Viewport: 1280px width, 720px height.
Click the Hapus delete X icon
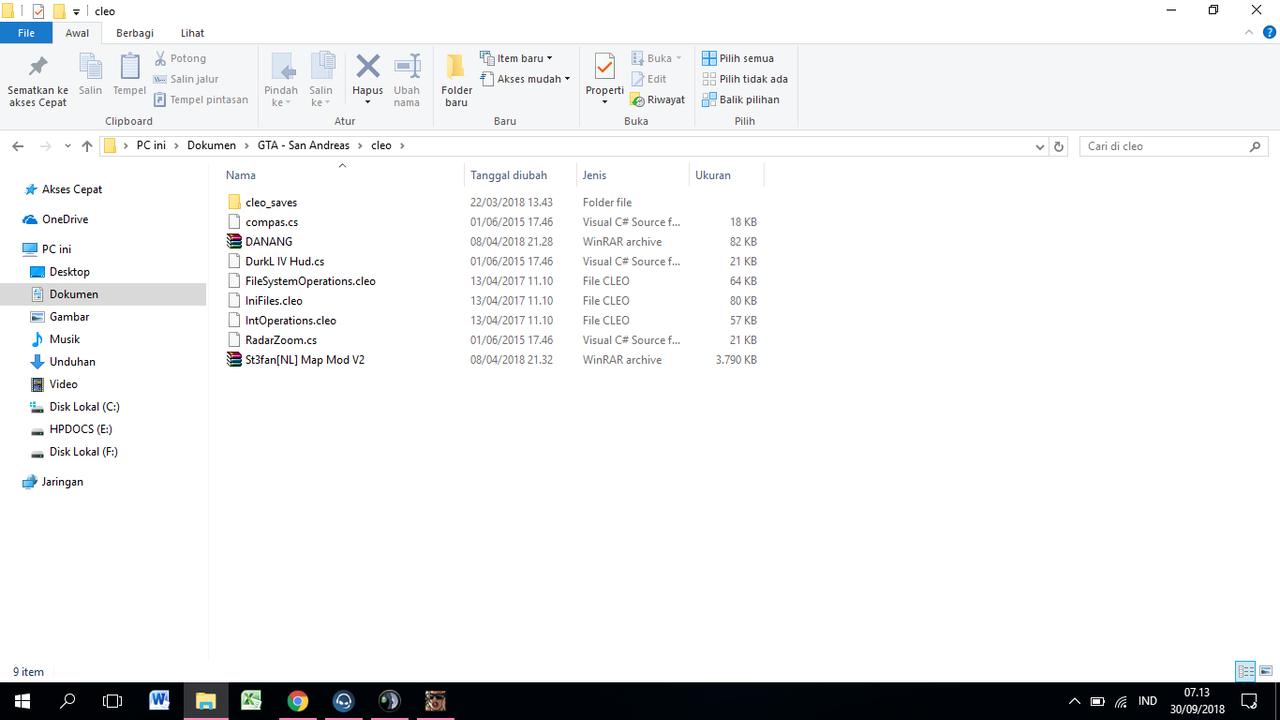tap(368, 67)
